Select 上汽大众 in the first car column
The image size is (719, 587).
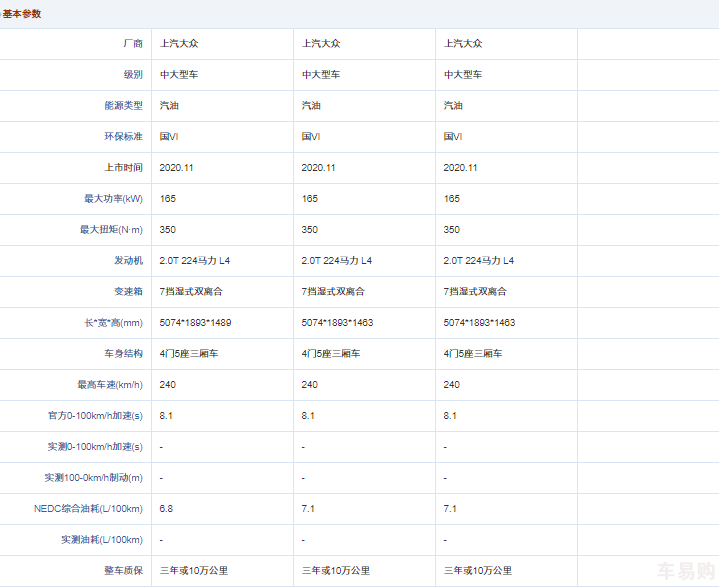(179, 44)
